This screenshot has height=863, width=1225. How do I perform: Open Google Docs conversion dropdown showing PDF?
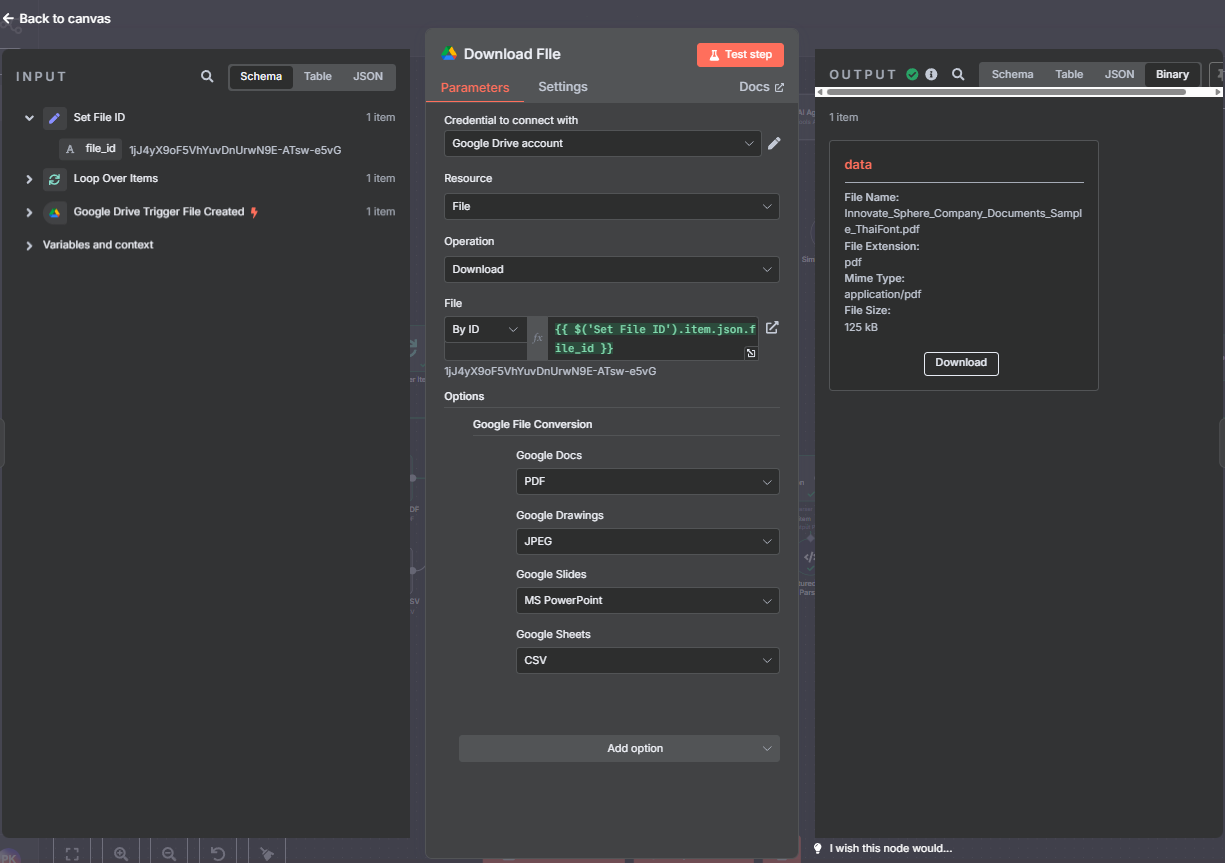[x=648, y=482]
